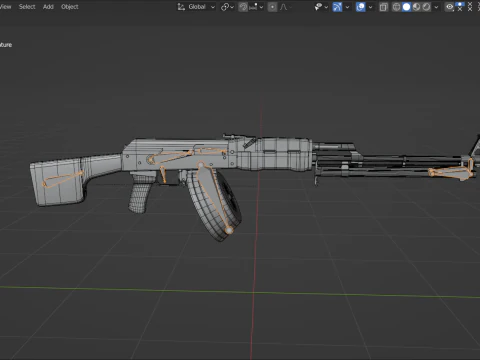
Task: Click the eye visibility icon at top right
Action: [x=450, y=7]
